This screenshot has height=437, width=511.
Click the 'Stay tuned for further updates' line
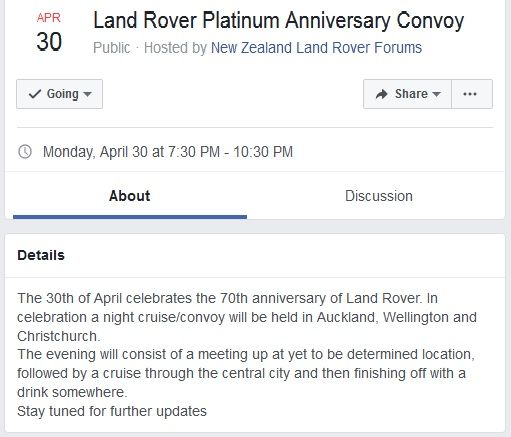point(112,411)
